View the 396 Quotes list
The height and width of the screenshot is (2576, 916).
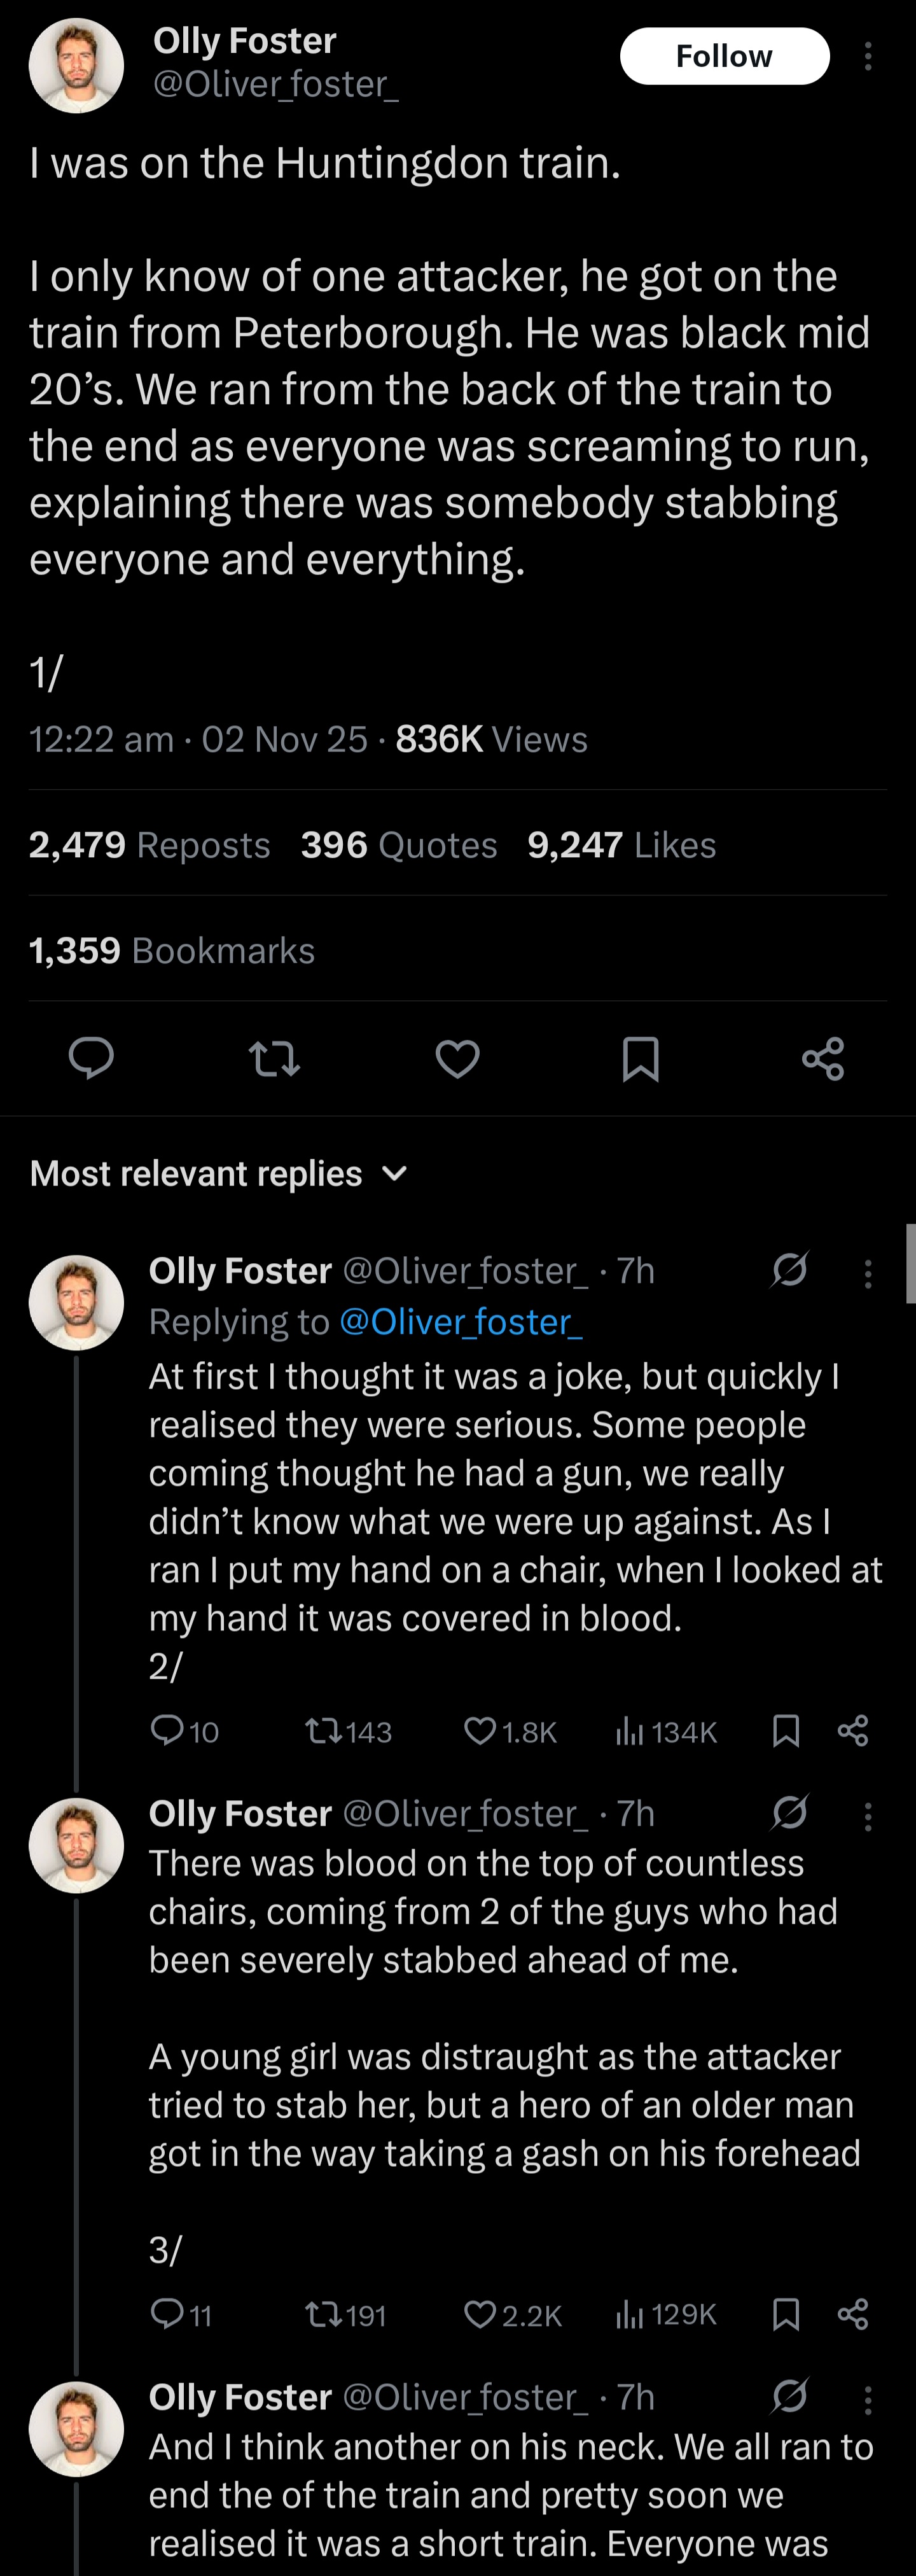pyautogui.click(x=399, y=845)
